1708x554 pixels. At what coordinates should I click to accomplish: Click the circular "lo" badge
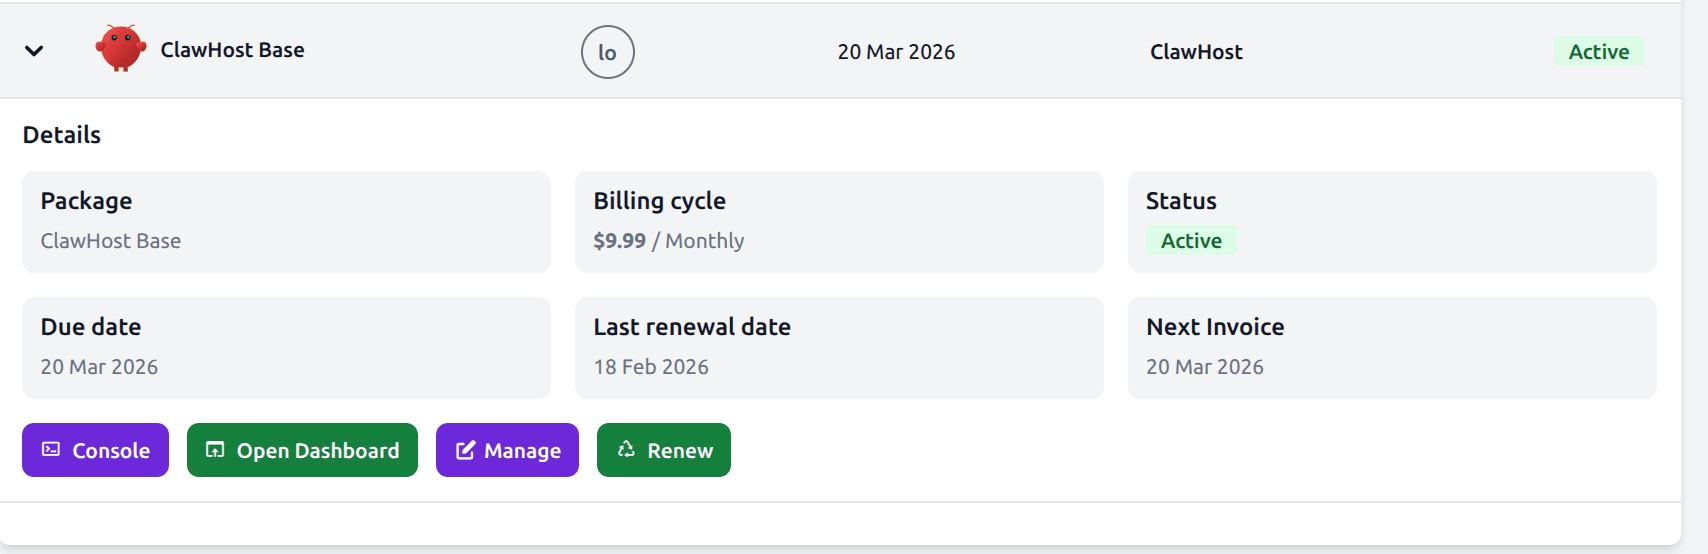(x=607, y=52)
